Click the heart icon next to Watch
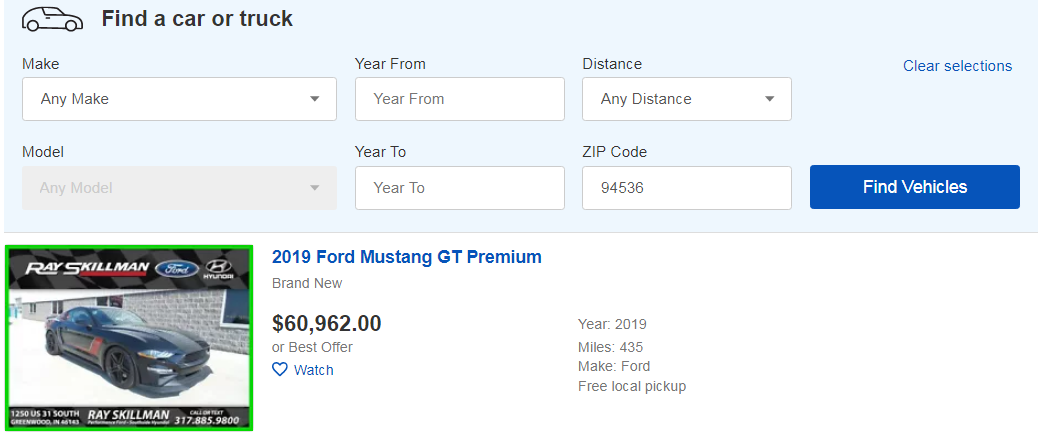 (x=280, y=370)
